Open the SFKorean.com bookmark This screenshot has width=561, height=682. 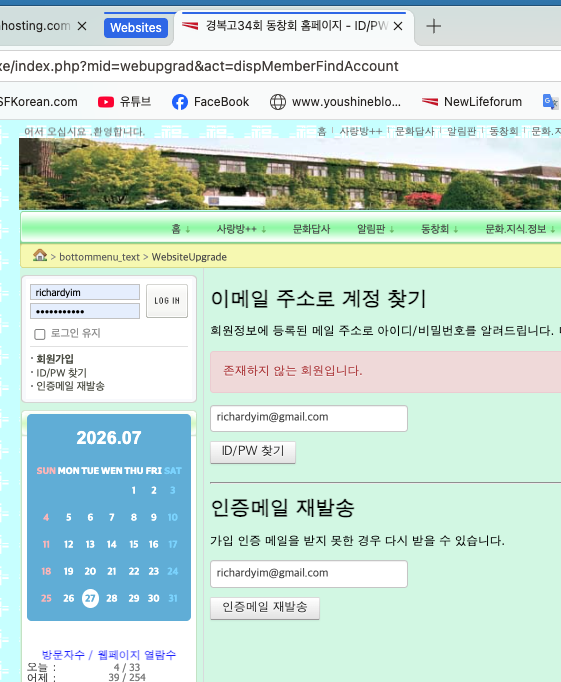pos(38,102)
